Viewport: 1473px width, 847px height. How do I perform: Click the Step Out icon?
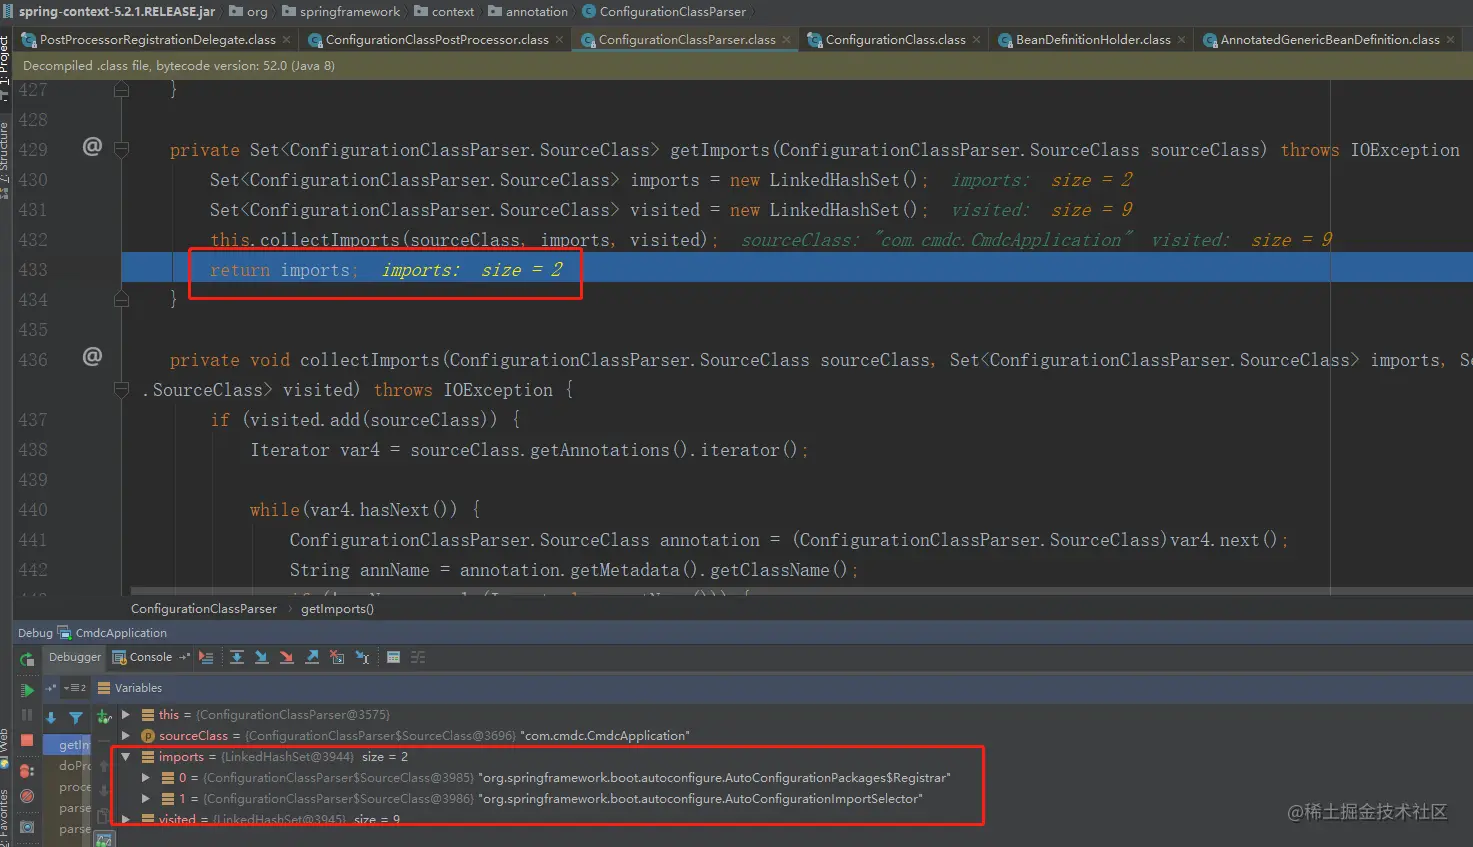(312, 658)
